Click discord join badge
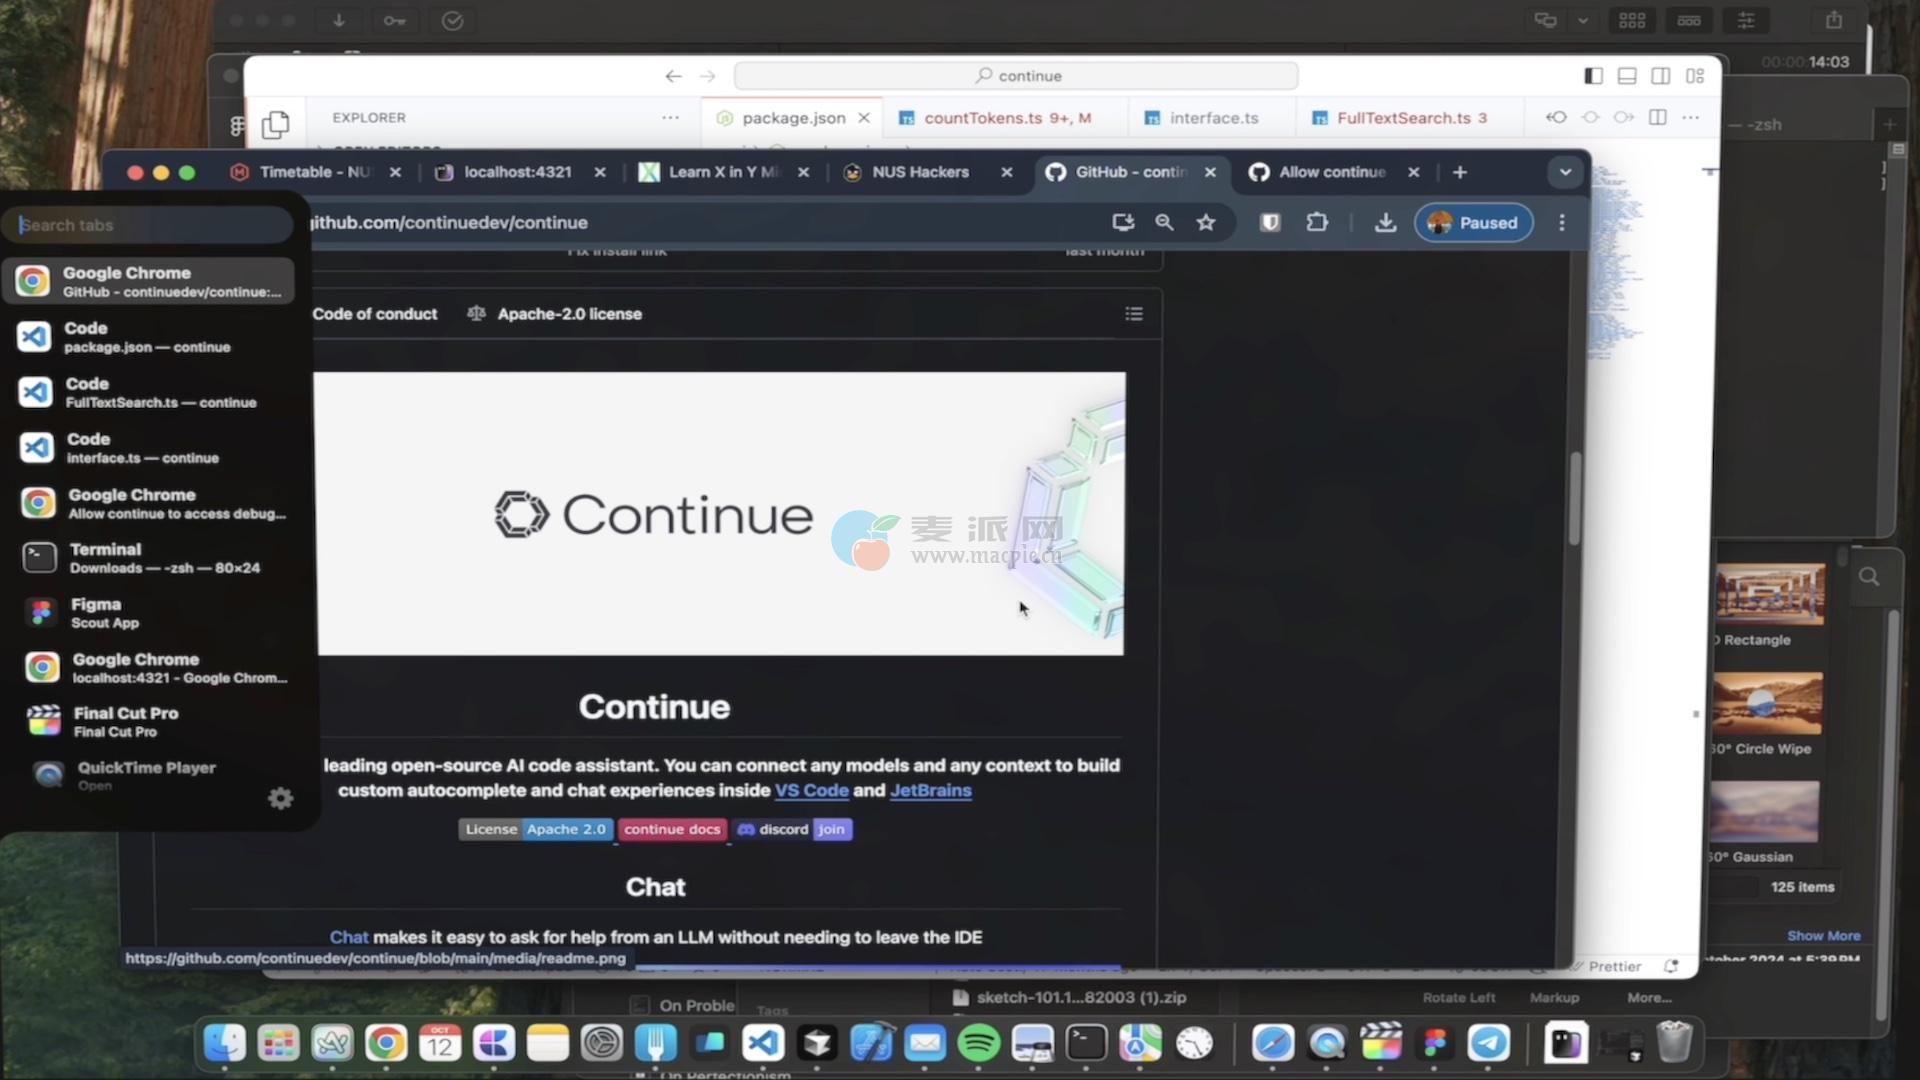The width and height of the screenshot is (1920, 1080). pos(792,829)
